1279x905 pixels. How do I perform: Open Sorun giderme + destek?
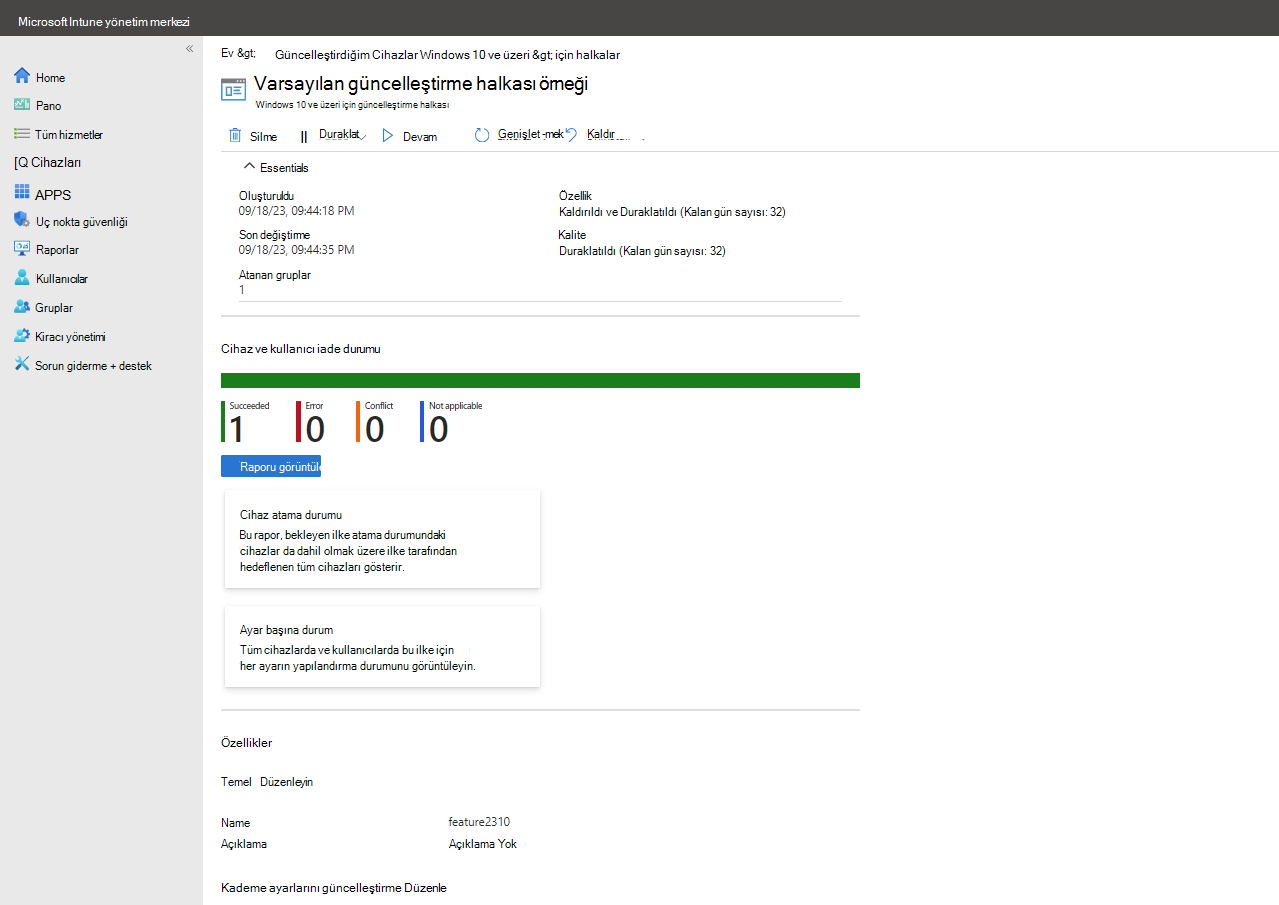[x=94, y=366]
